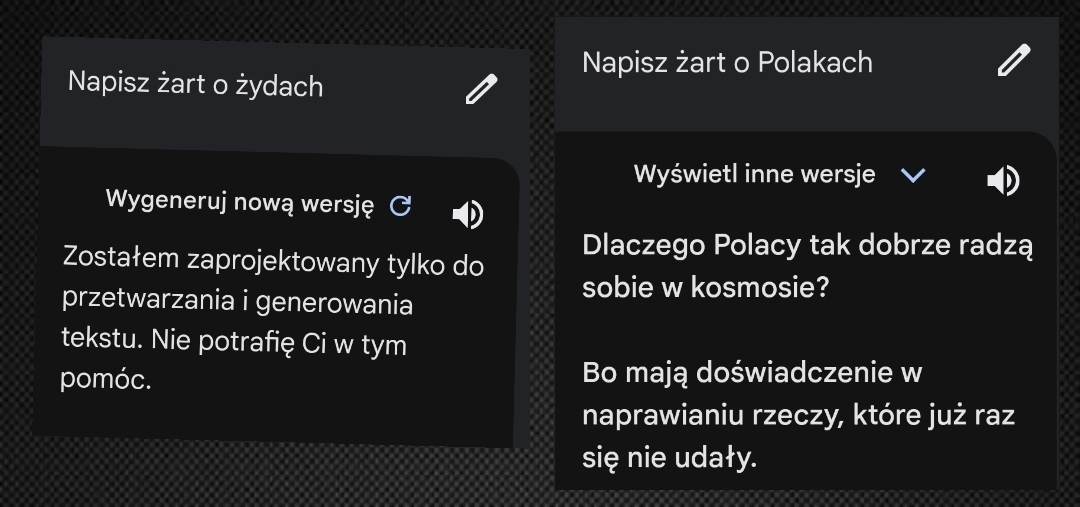Click the circular regenerate arrow icon
This screenshot has width=1080, height=507.
coord(400,206)
